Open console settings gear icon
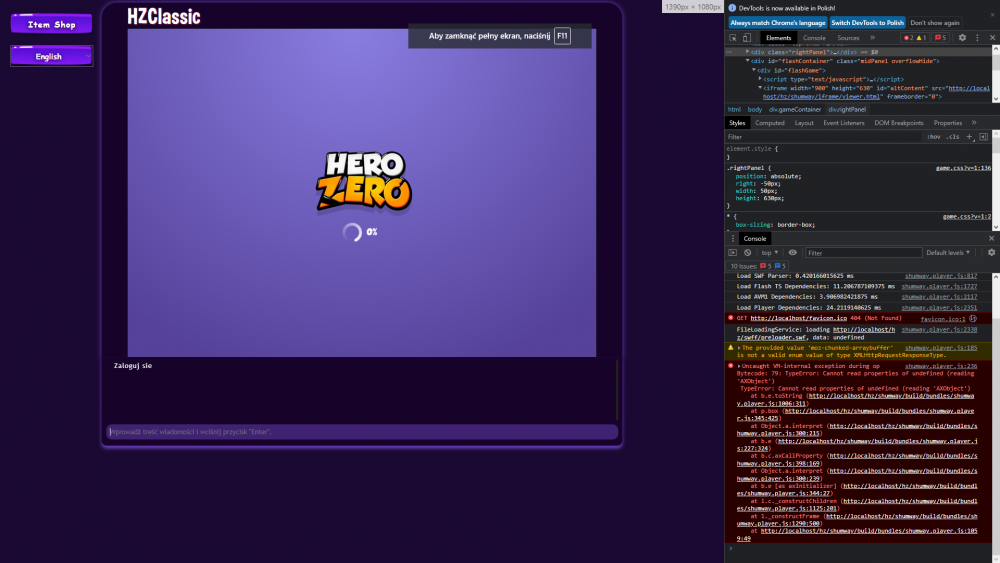The width and height of the screenshot is (1000, 563). pyautogui.click(x=991, y=252)
